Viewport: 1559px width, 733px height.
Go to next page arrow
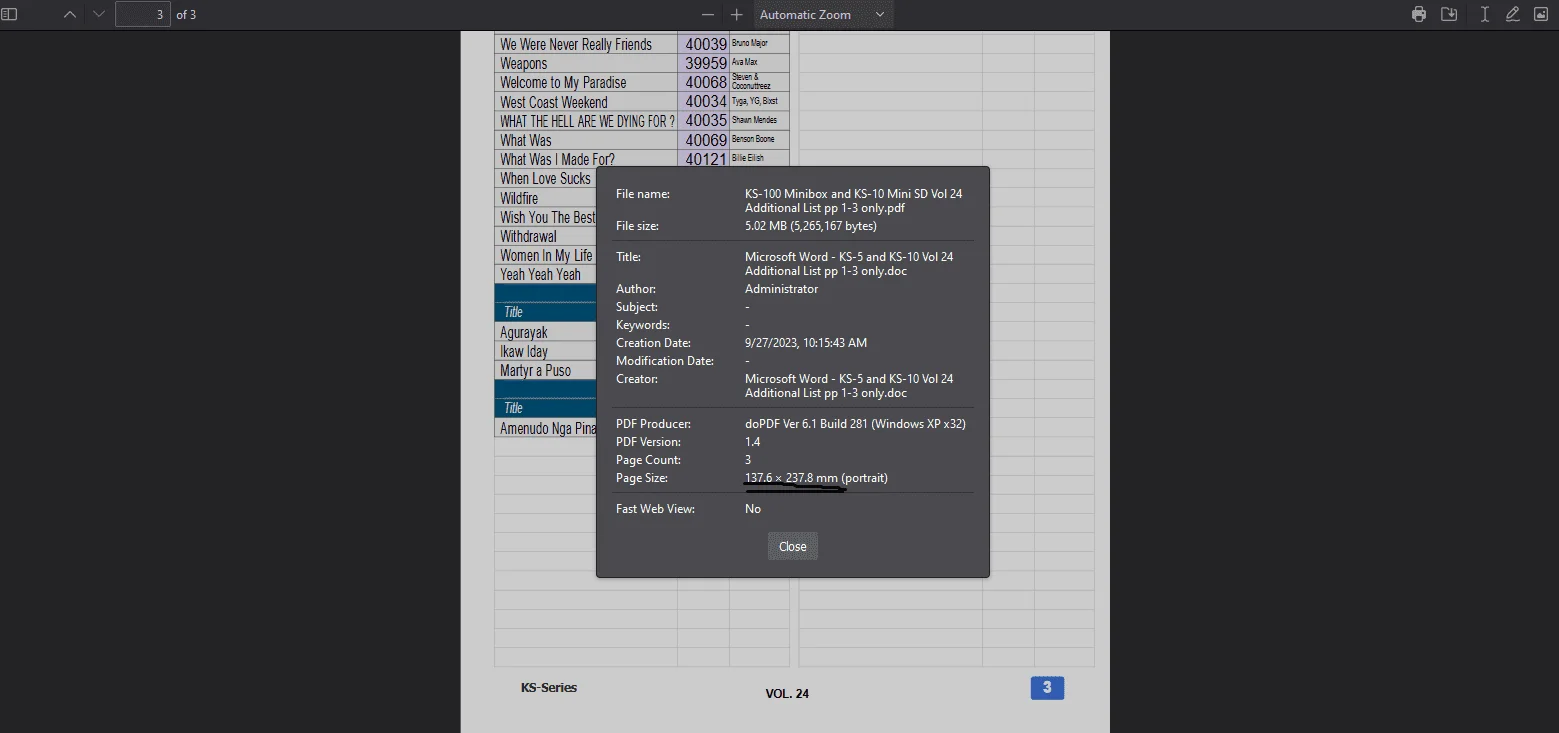pyautogui.click(x=98, y=15)
